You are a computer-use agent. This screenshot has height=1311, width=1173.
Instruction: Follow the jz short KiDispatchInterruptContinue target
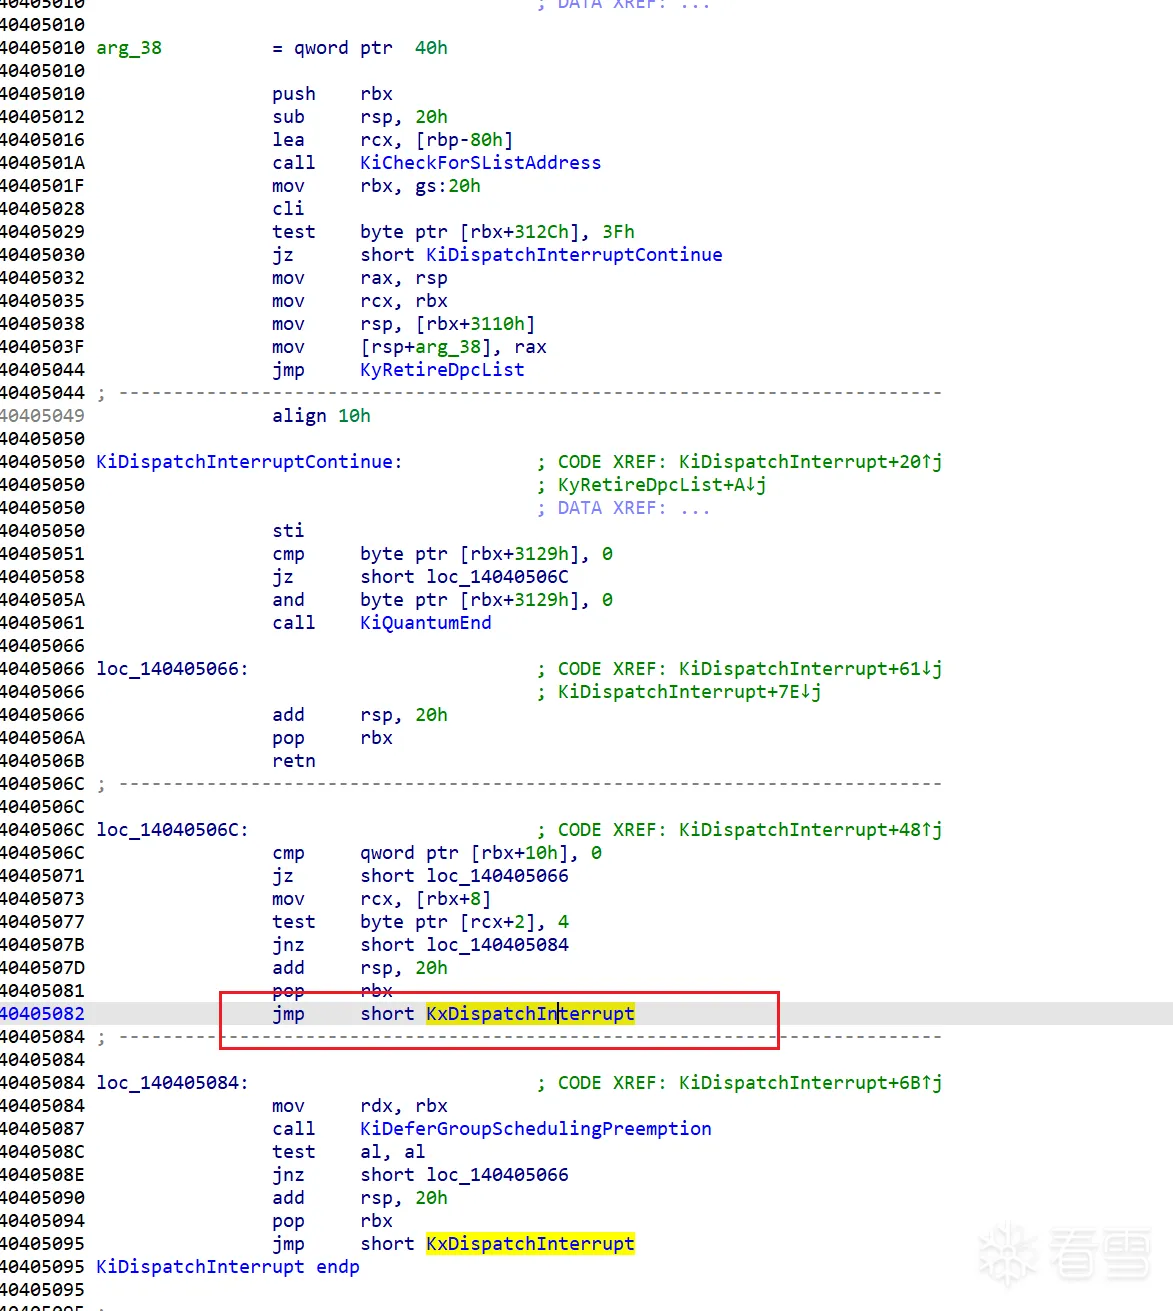(574, 255)
